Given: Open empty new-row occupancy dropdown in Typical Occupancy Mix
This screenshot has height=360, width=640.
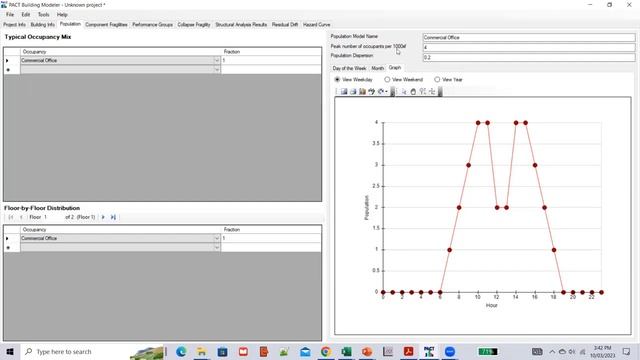Looking at the screenshot, I should point(217,70).
